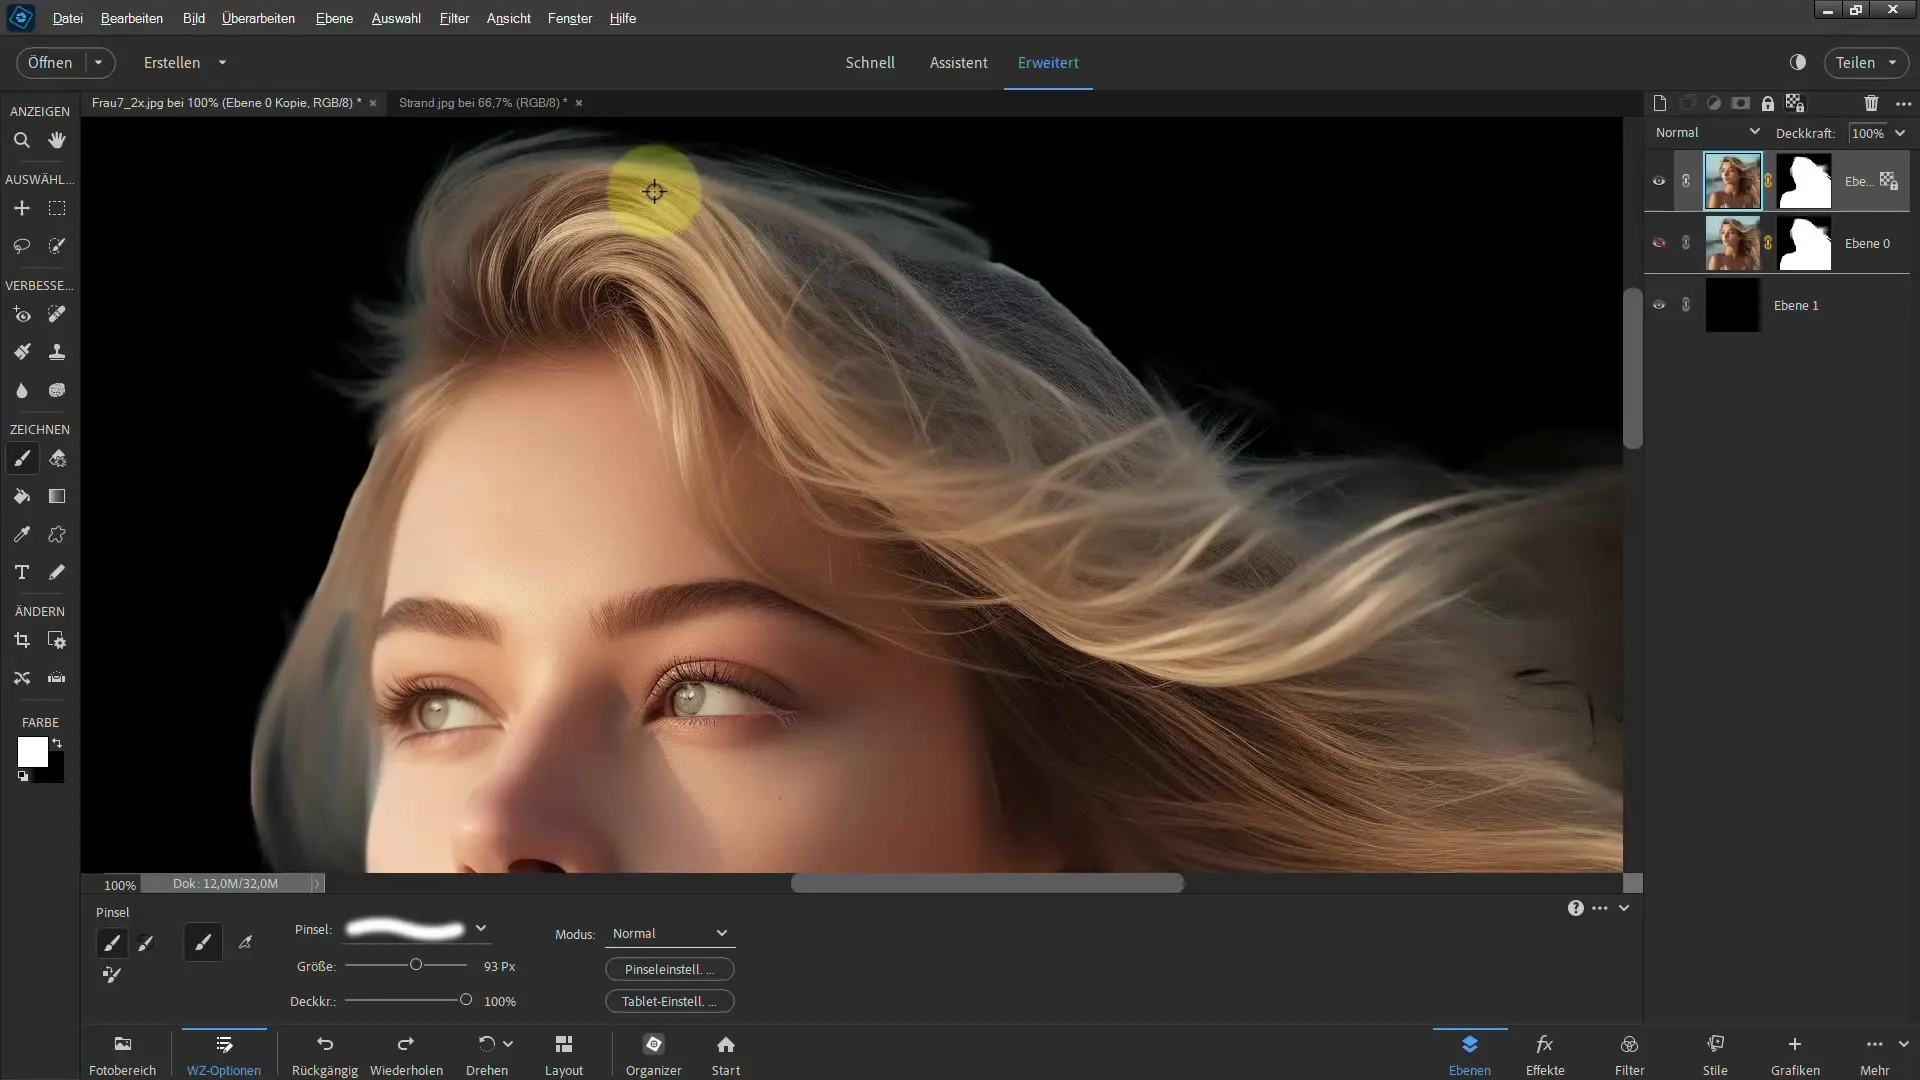Switch to the Assistent tab
The height and width of the screenshot is (1080, 1920).
coord(959,62)
